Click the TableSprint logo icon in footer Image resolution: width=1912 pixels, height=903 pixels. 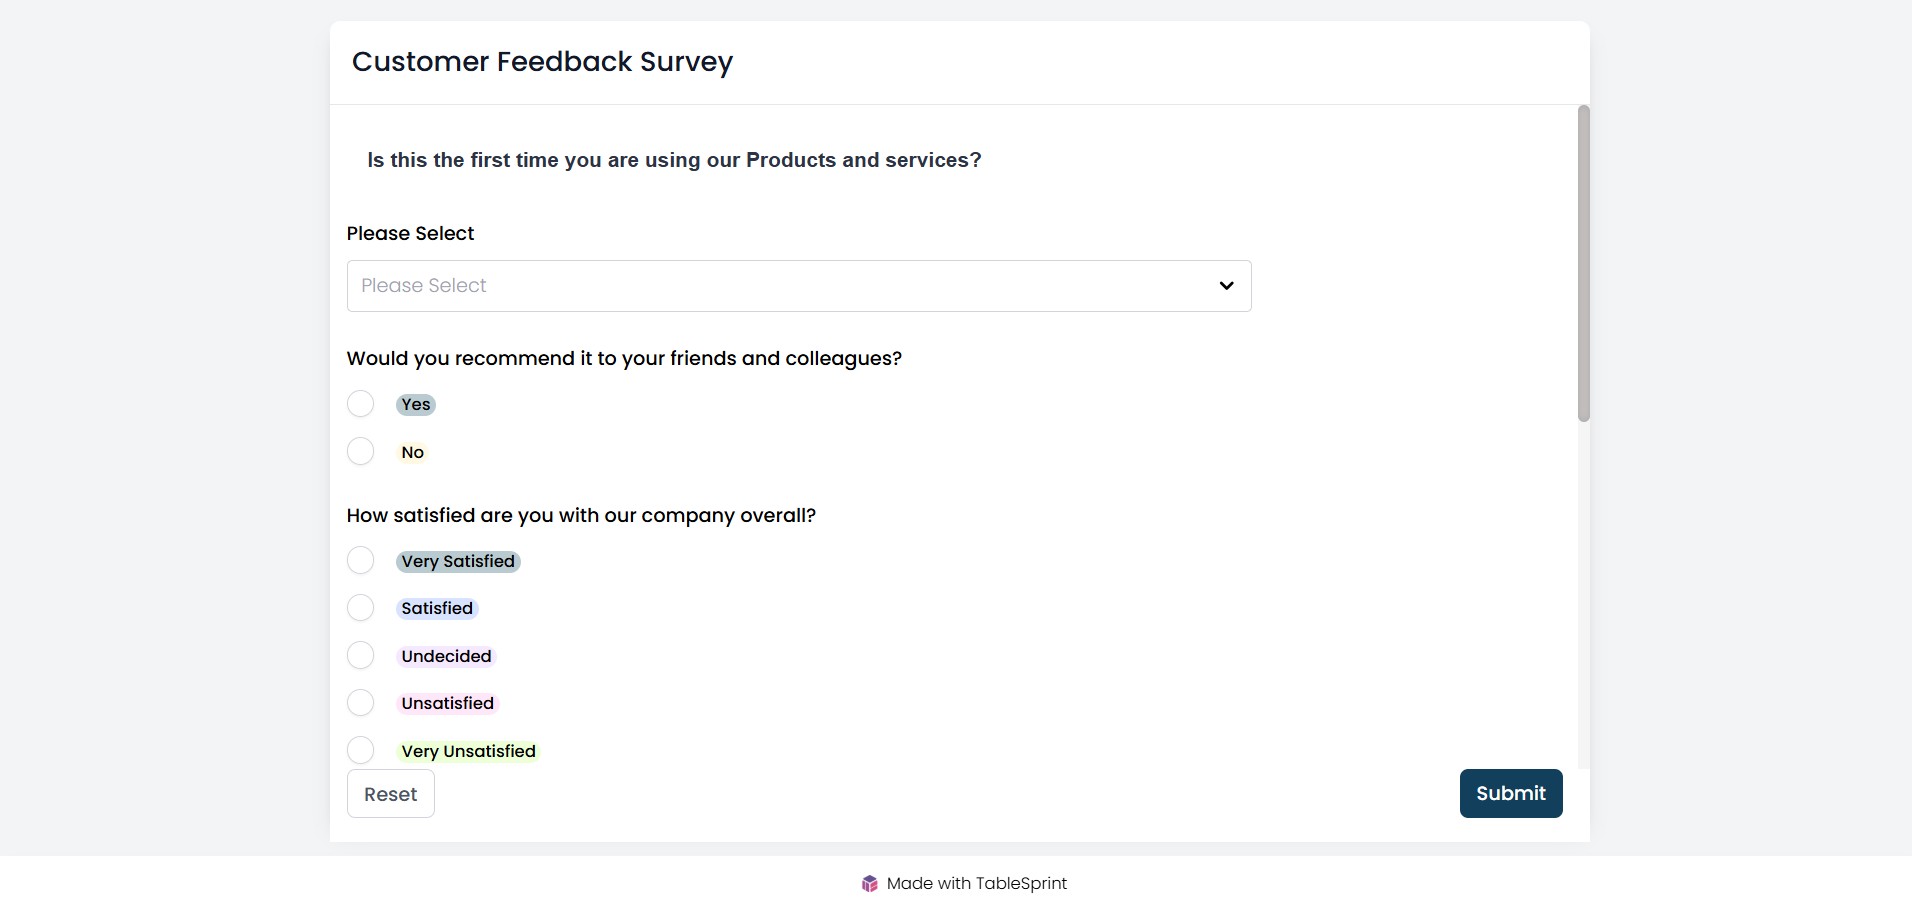pyautogui.click(x=870, y=884)
